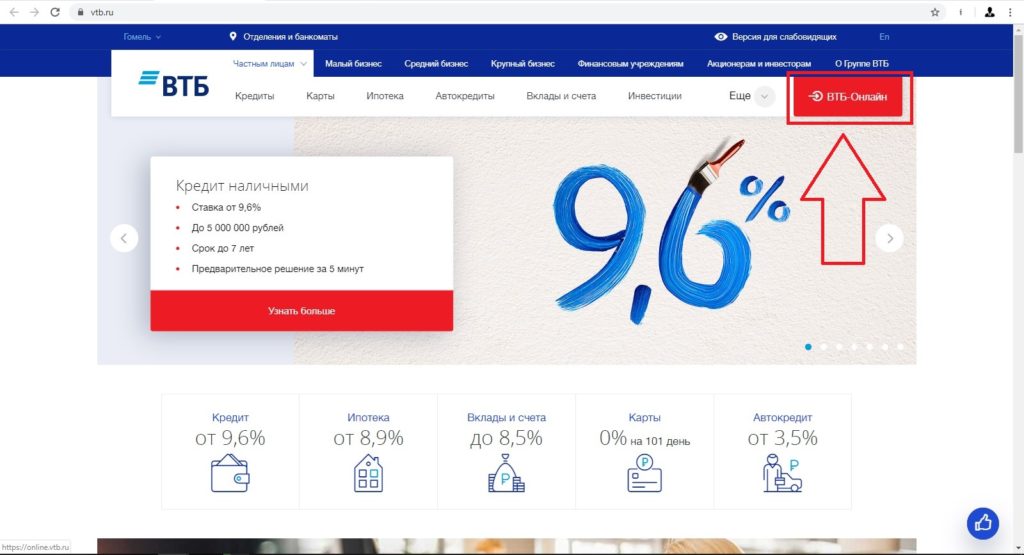Open Версия для слабовидящих link
This screenshot has height=555, width=1024.
[784, 37]
